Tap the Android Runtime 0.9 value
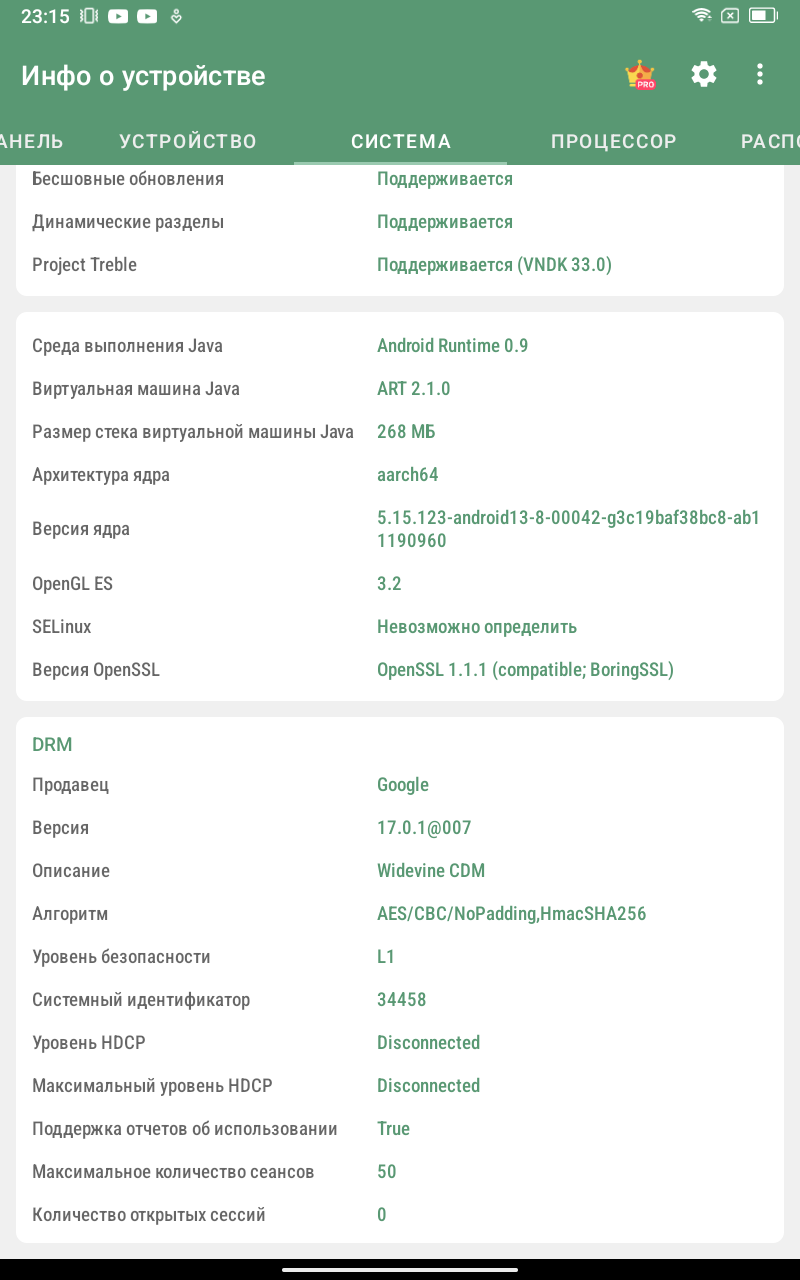This screenshot has width=800, height=1280. (x=452, y=346)
